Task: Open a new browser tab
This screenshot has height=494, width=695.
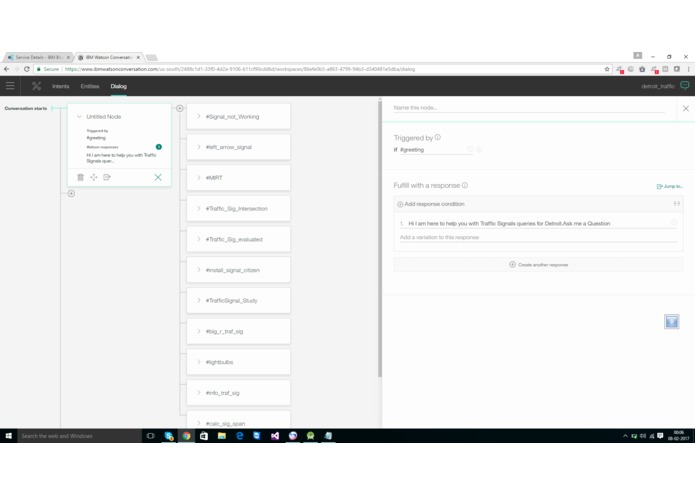Action: [152, 58]
